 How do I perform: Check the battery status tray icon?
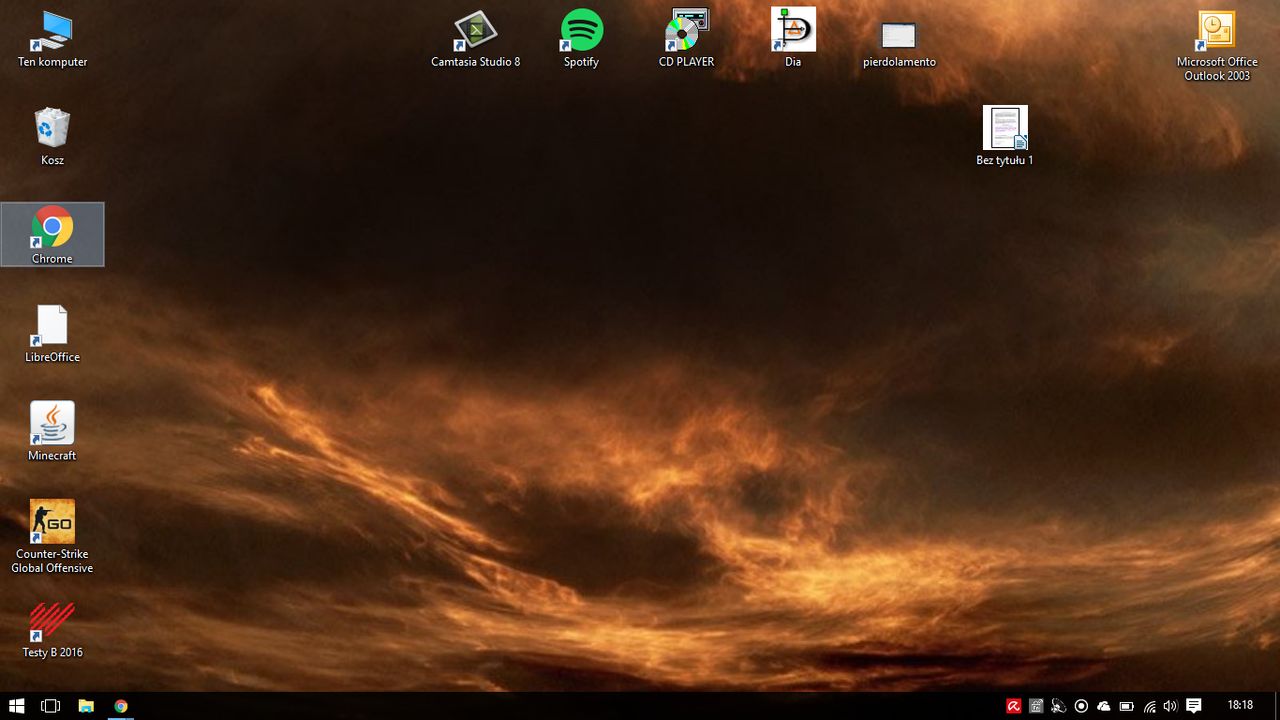(x=1126, y=706)
